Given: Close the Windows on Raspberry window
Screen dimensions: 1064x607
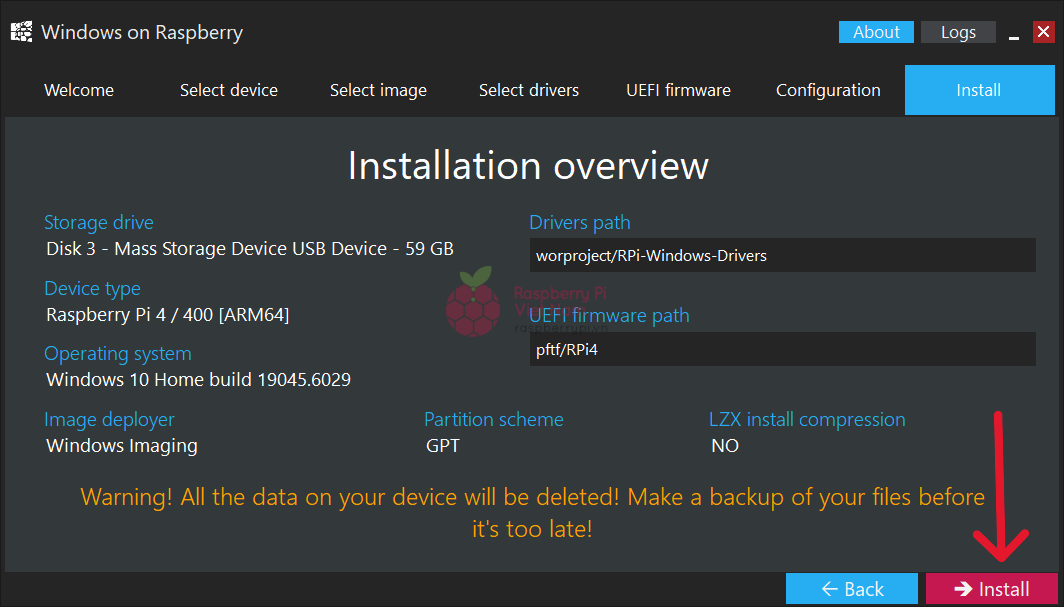Looking at the screenshot, I should point(1043,33).
